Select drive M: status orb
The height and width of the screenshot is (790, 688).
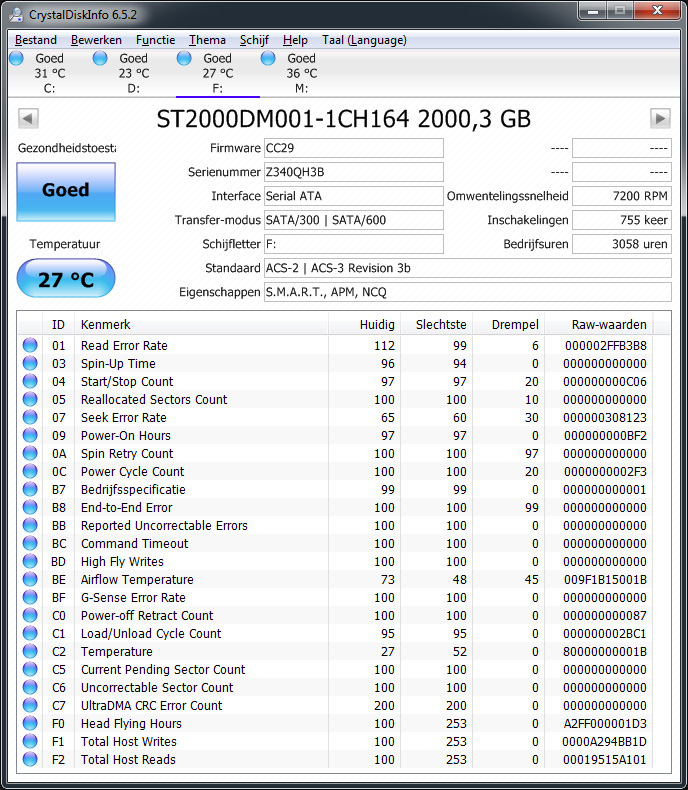click(x=268, y=58)
